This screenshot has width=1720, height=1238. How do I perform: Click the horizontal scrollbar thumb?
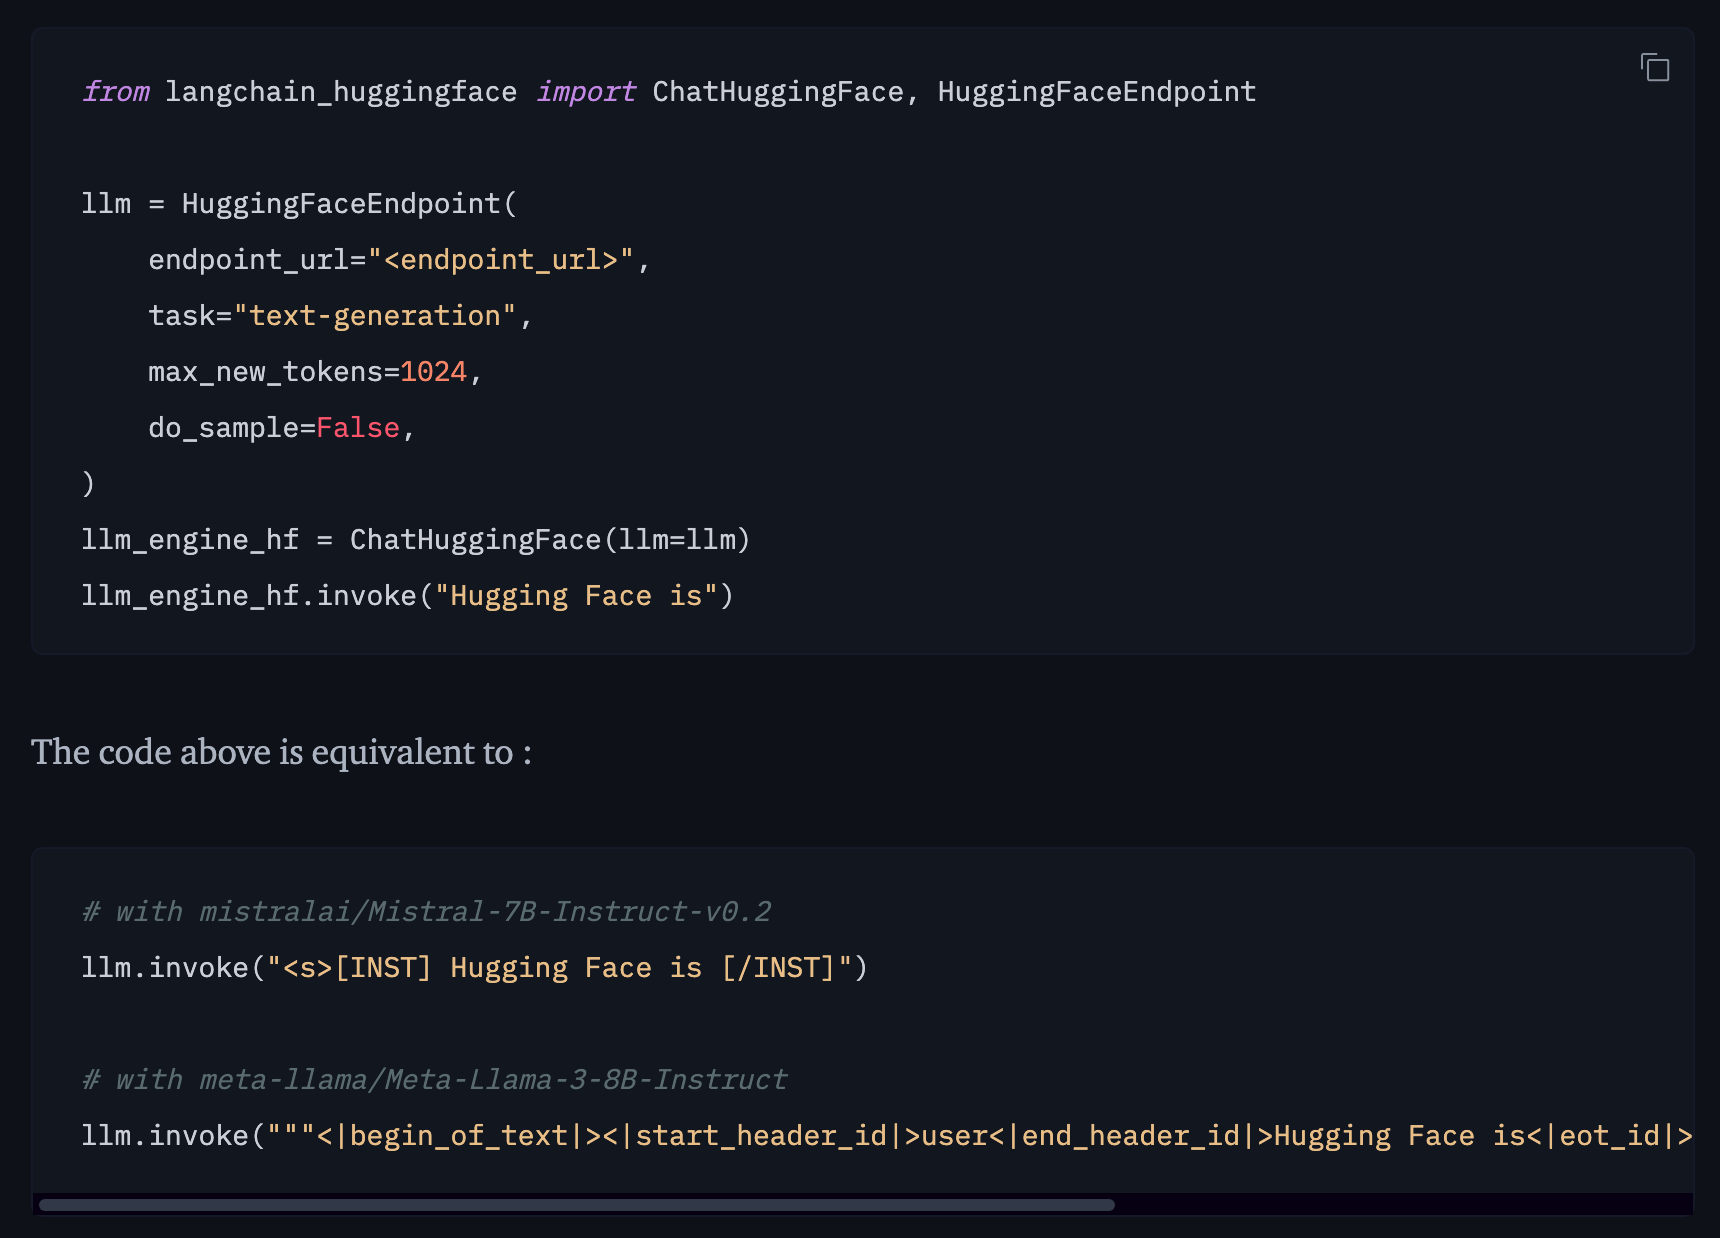pos(576,1205)
